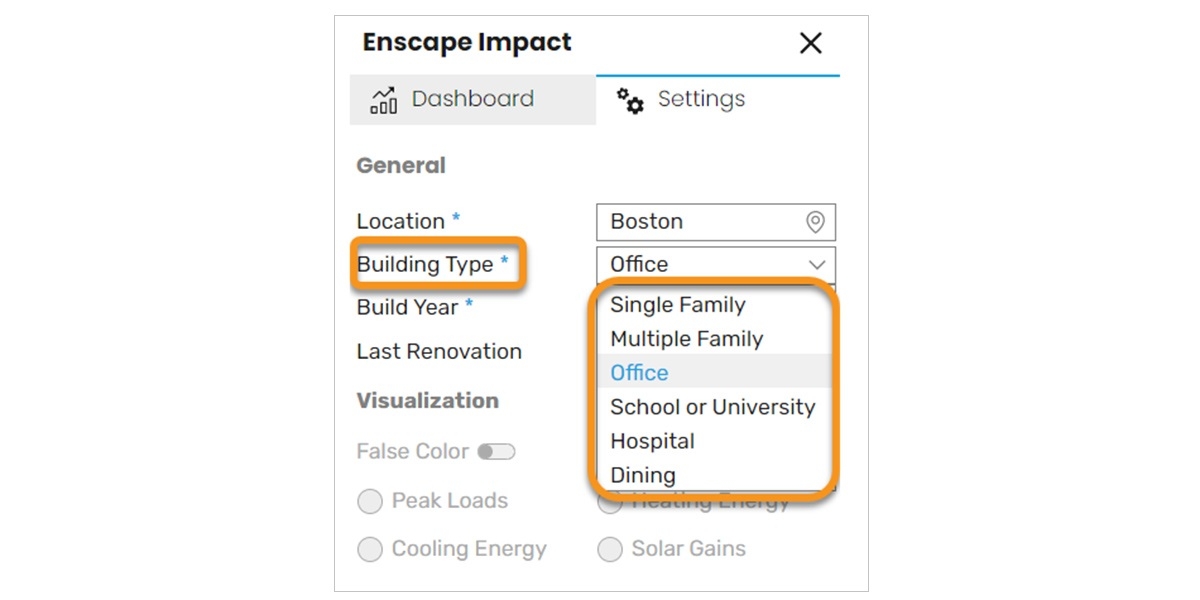Toggle the False Color switch

(x=498, y=451)
